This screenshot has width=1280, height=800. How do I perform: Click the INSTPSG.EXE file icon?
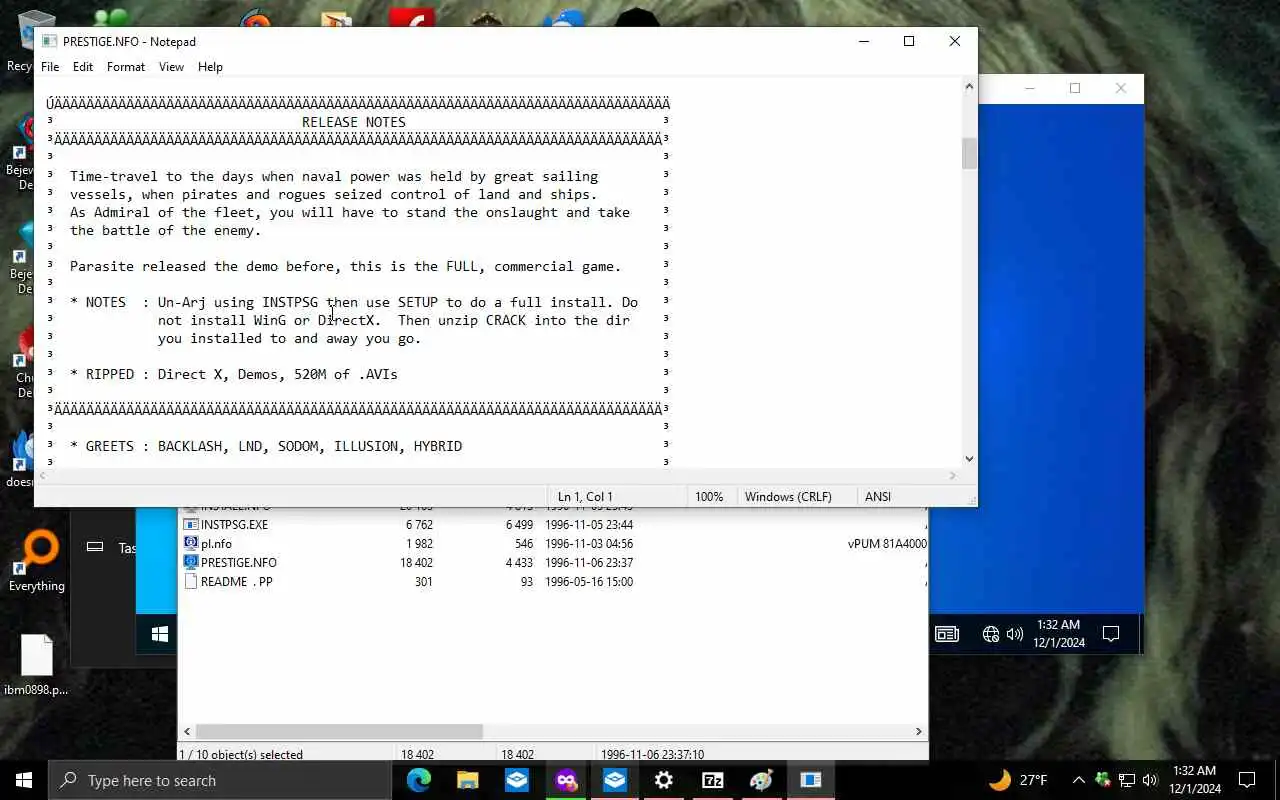pyautogui.click(x=191, y=524)
